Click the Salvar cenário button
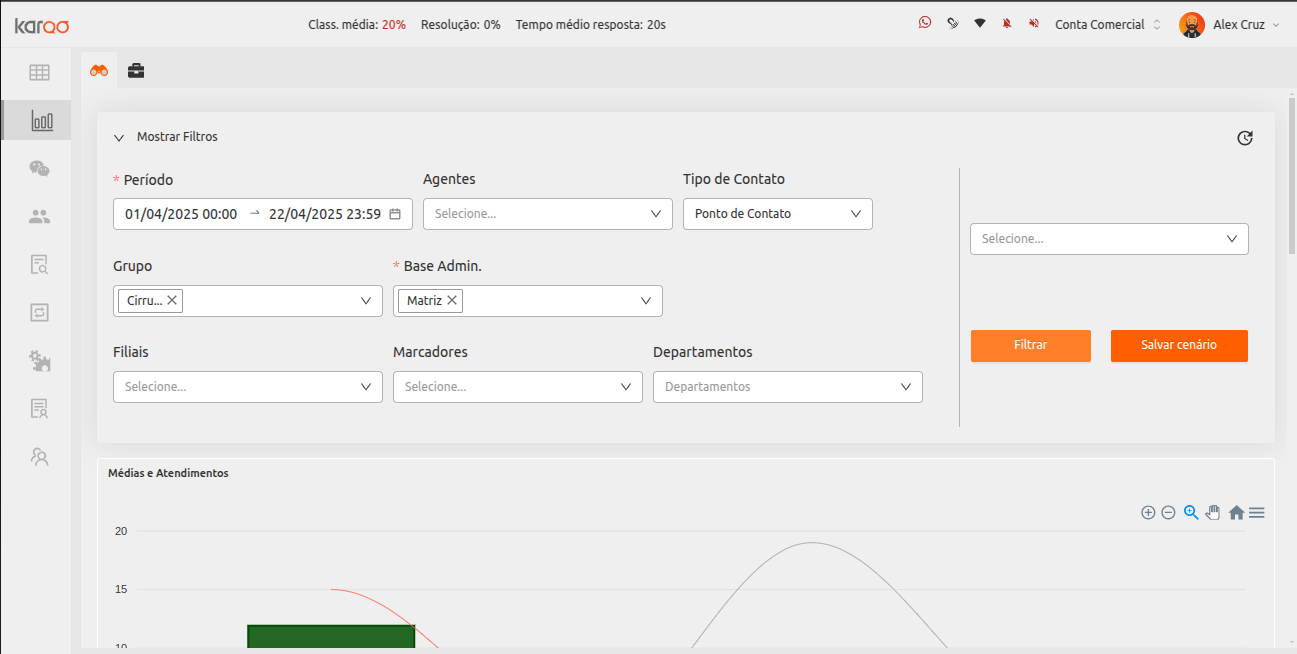1297x654 pixels. tap(1179, 345)
